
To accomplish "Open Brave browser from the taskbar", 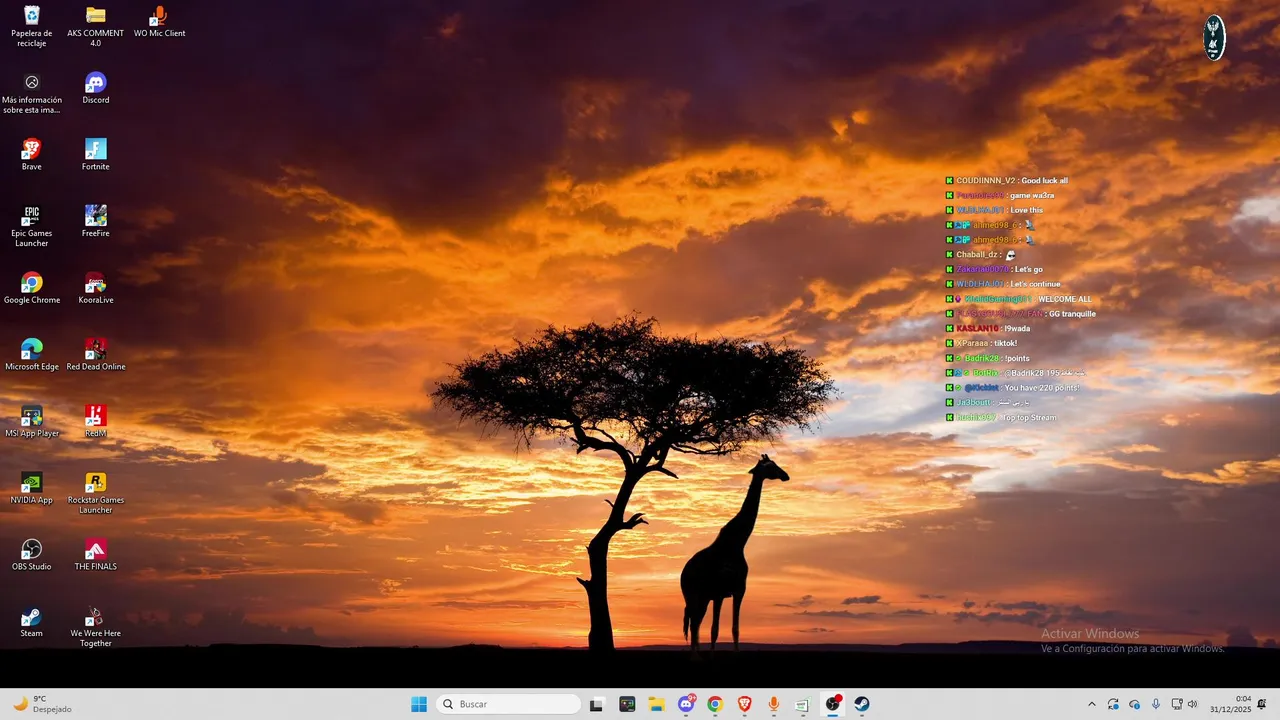I will click(x=744, y=704).
